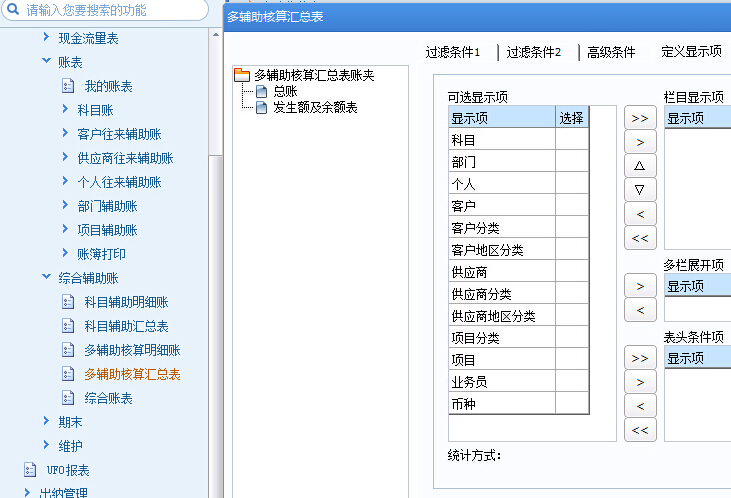731x498 pixels.
Task: Click the 科目辅助汇总表 document icon
Action: 68,325
